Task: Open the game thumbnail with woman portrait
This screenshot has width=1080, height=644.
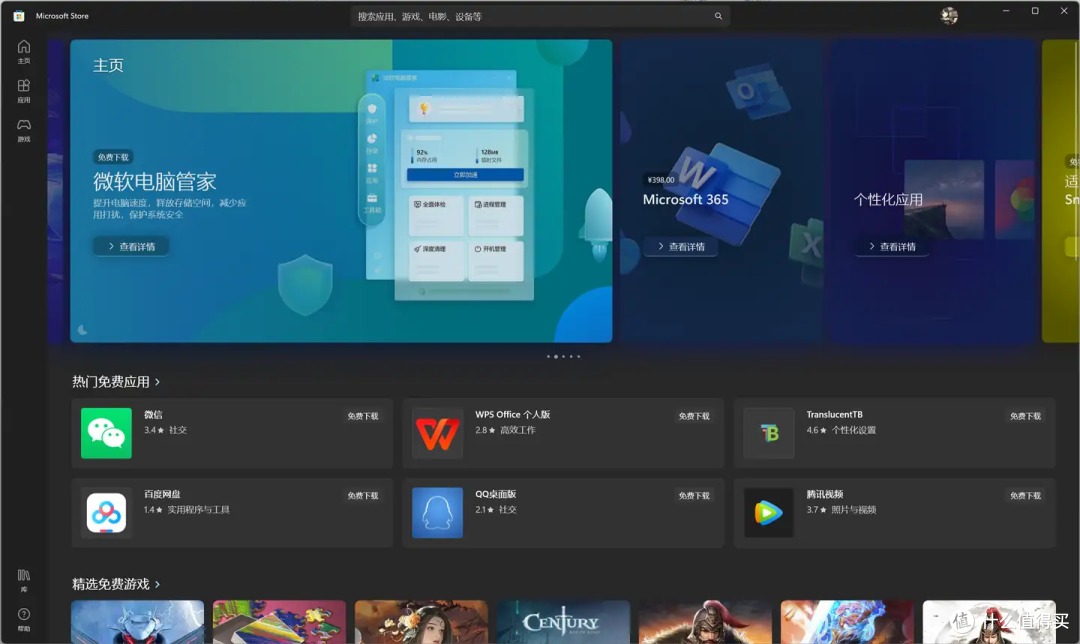Action: click(421, 622)
